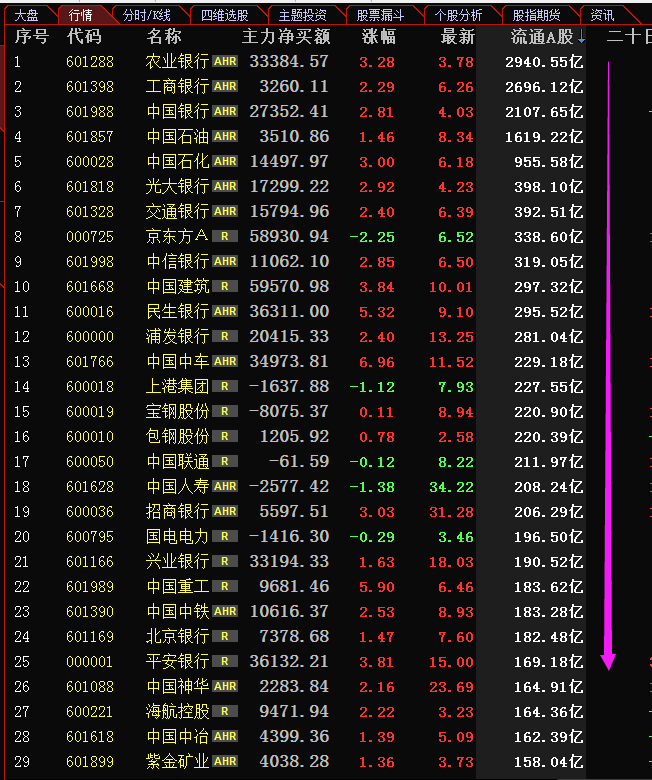Click the 名称 column header
Screen dimensions: 652x780
click(164, 37)
